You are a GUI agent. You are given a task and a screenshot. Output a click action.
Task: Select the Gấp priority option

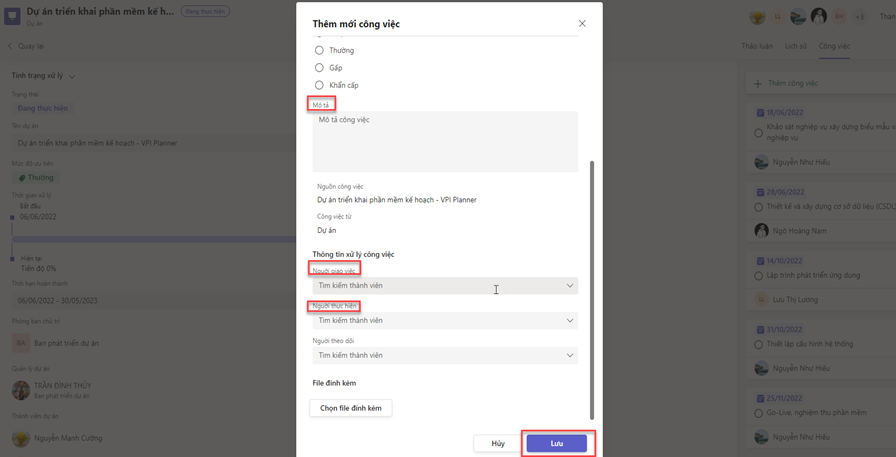tap(319, 68)
